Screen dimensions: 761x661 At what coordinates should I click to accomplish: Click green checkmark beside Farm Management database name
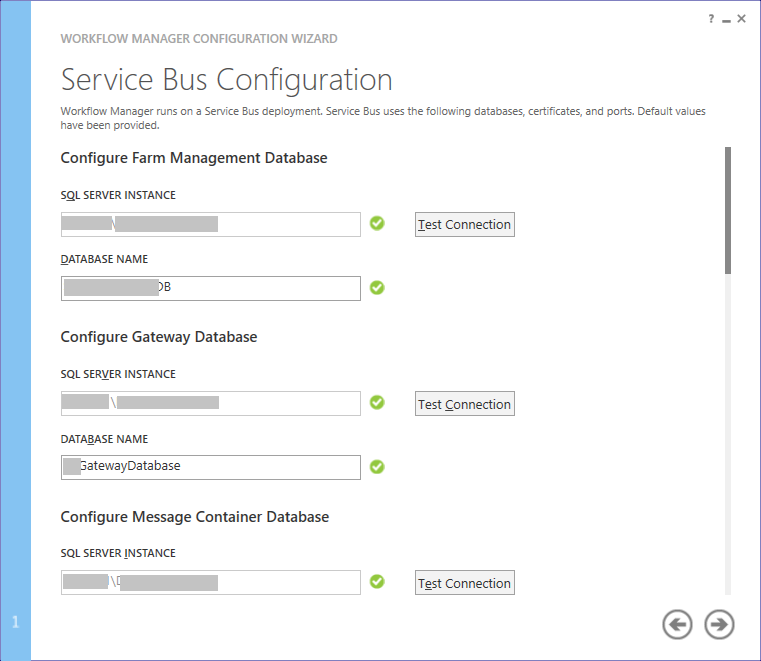(377, 288)
